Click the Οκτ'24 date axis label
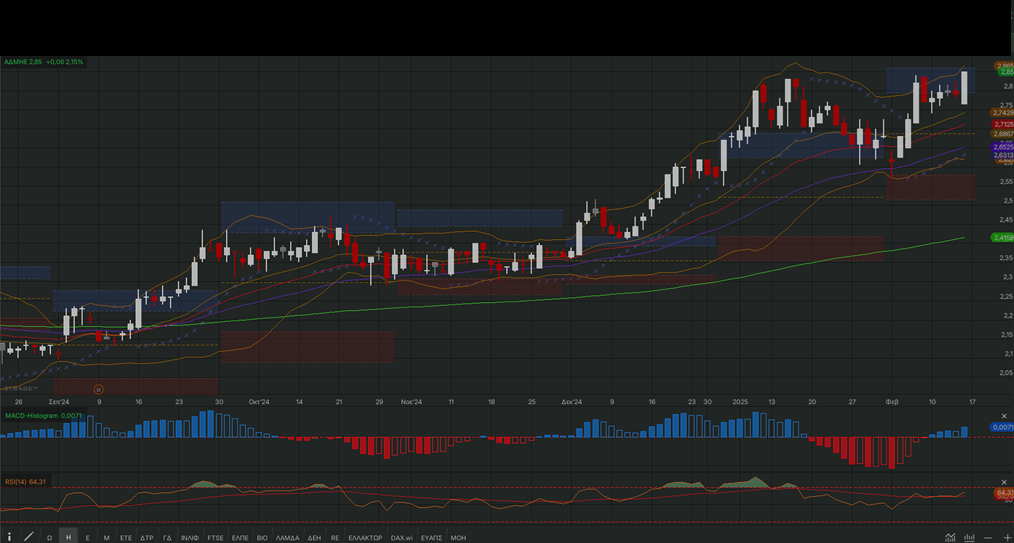1014x543 pixels. click(x=259, y=402)
